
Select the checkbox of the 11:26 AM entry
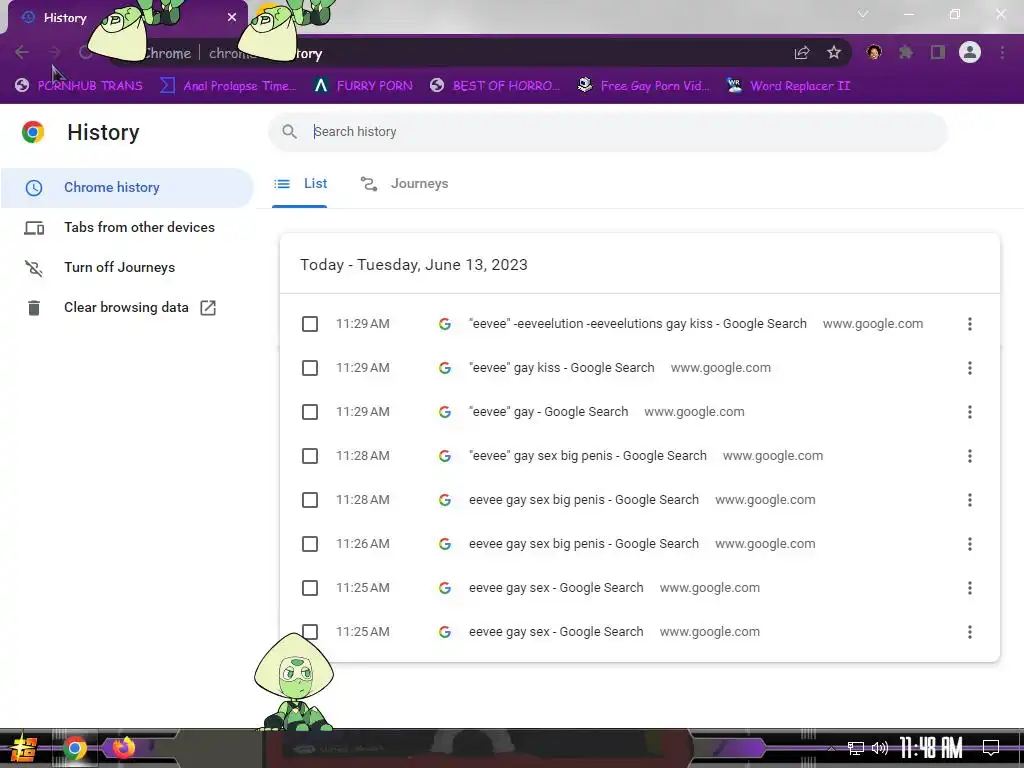[x=310, y=544]
